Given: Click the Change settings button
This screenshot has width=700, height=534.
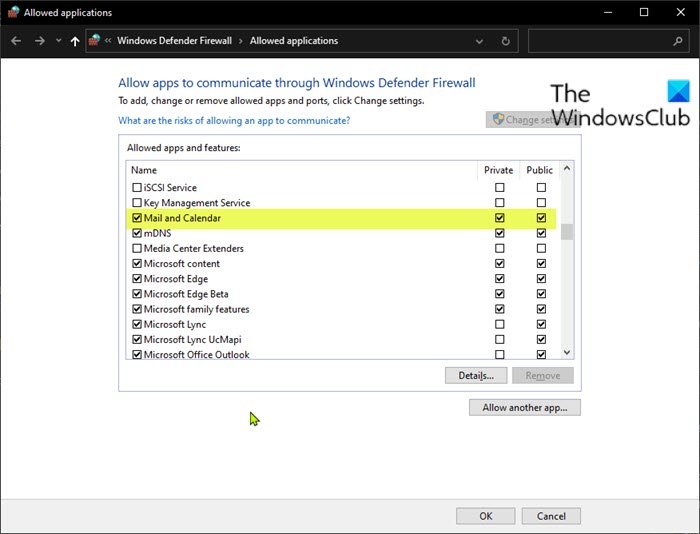Looking at the screenshot, I should 533,120.
